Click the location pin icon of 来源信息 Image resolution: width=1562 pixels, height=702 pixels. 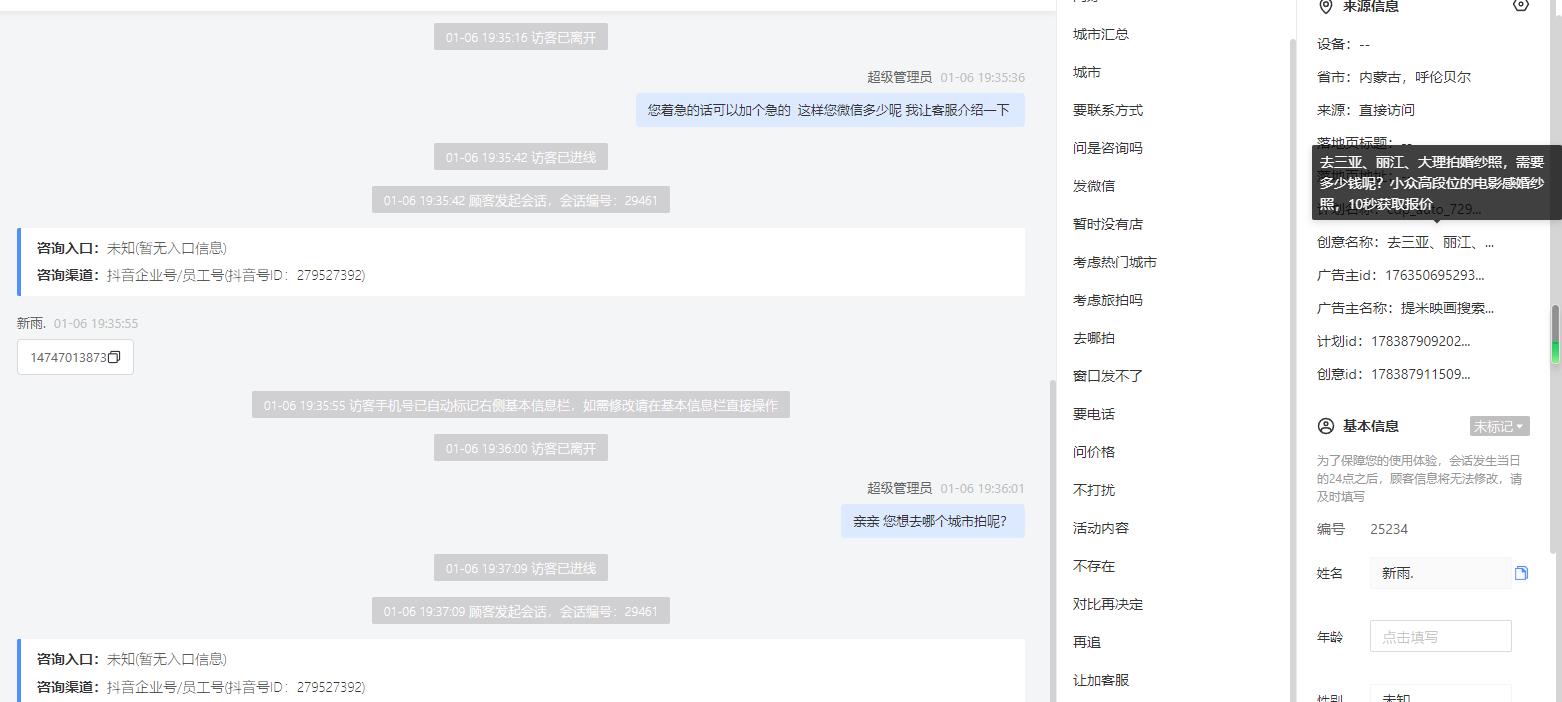[1326, 6]
